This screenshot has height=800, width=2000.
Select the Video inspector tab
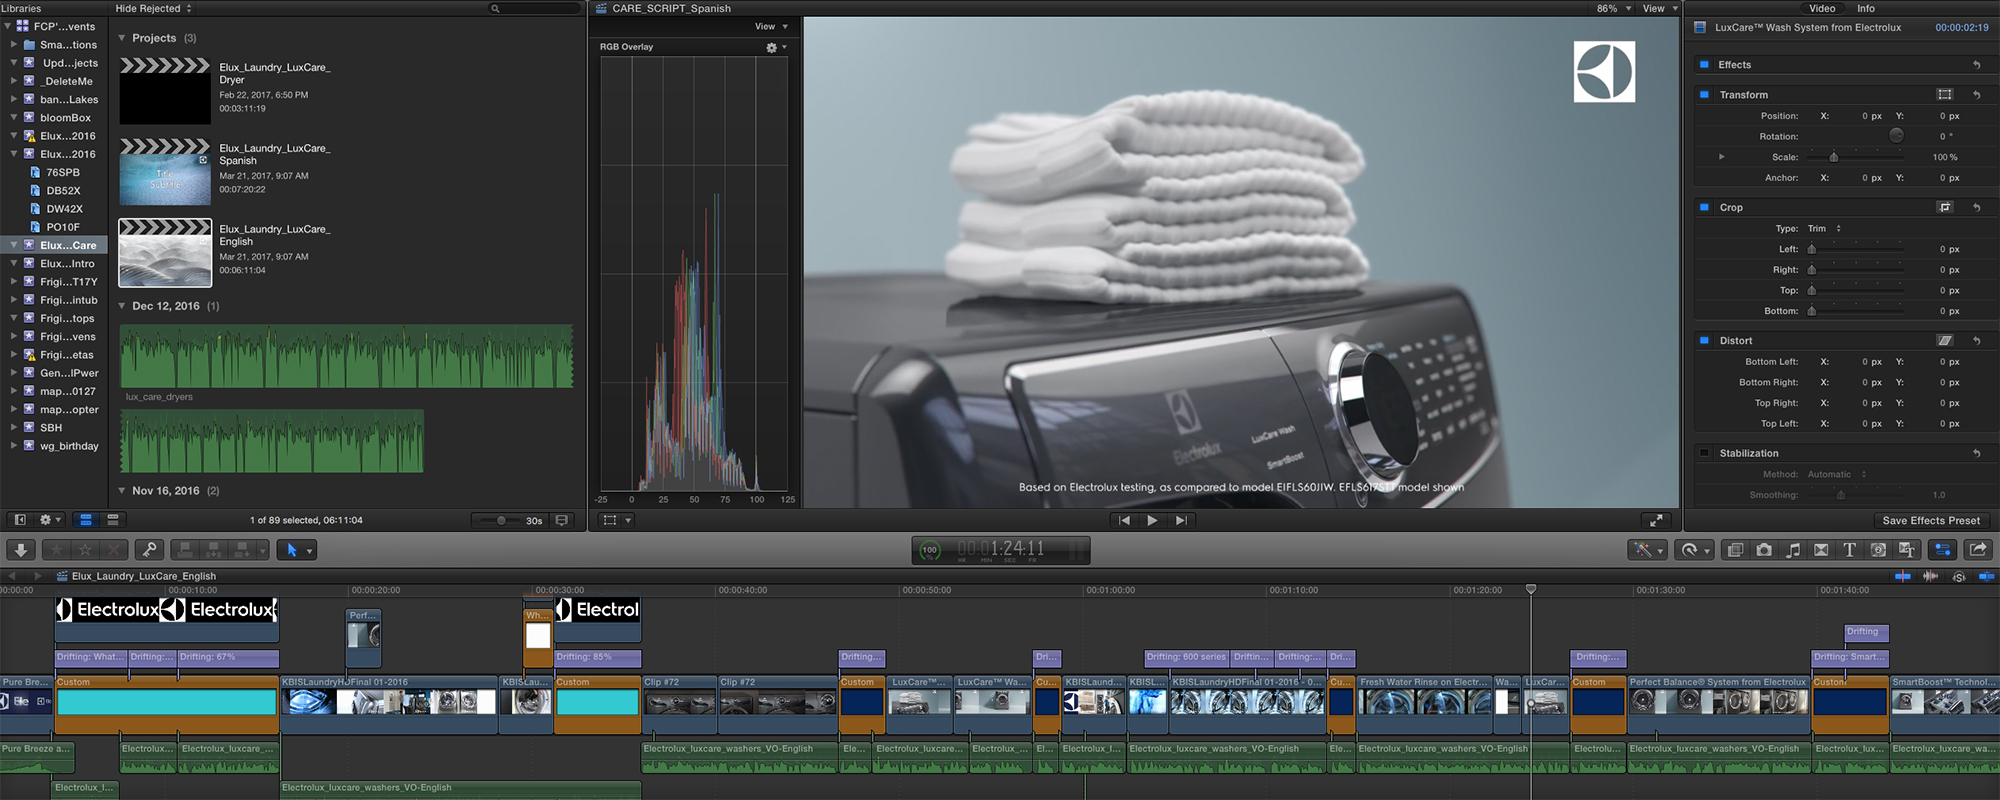[x=1822, y=8]
